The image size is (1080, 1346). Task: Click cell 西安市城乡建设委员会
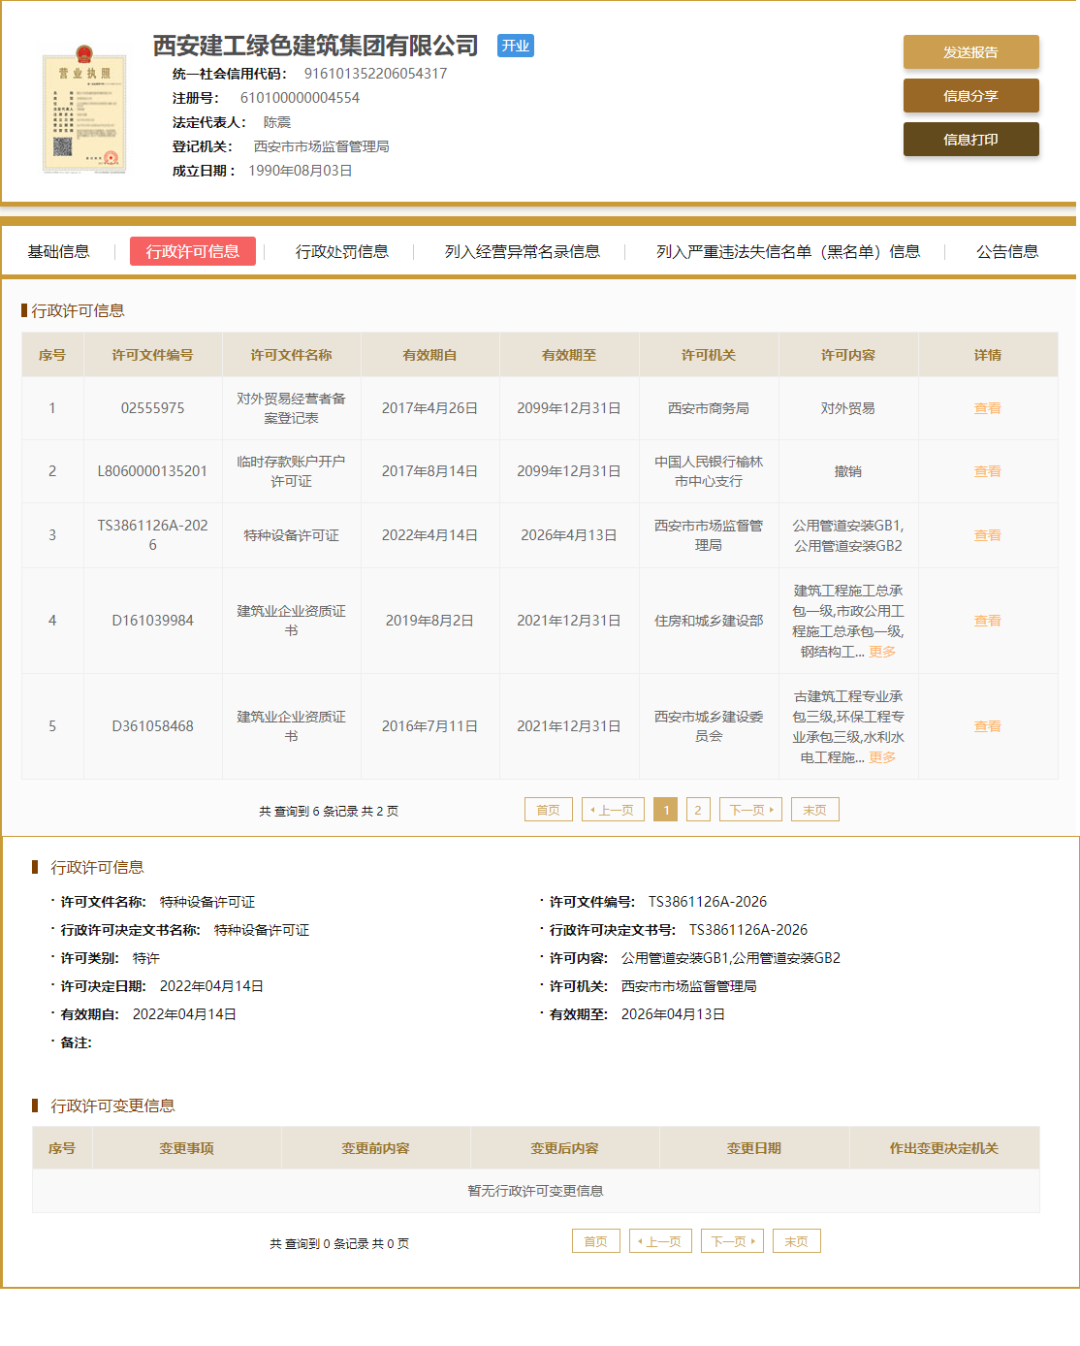pyautogui.click(x=709, y=726)
